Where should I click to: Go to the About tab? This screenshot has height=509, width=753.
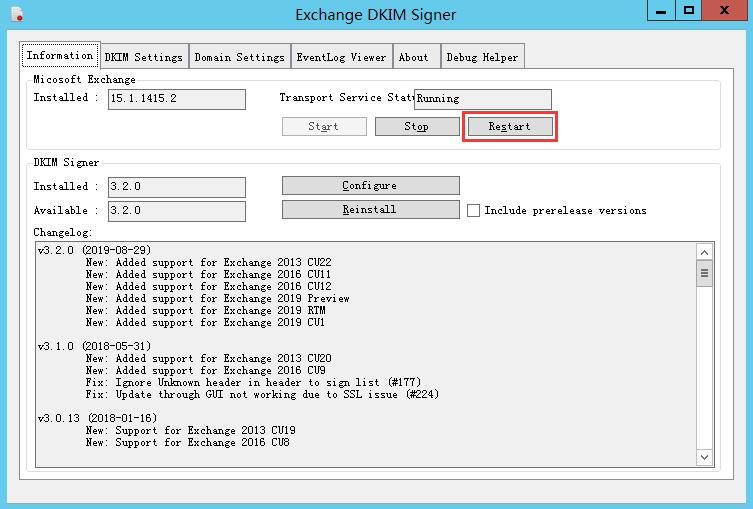pyautogui.click(x=413, y=57)
